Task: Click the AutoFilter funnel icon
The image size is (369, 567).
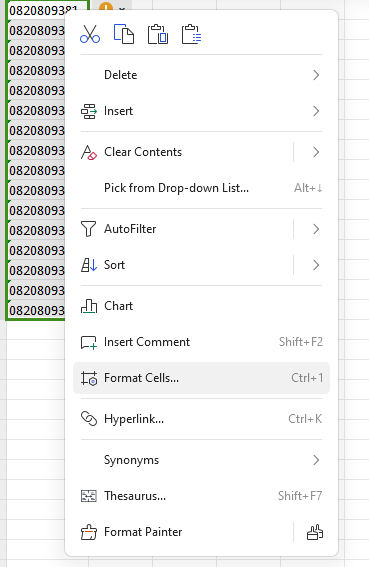Action: tap(89, 229)
